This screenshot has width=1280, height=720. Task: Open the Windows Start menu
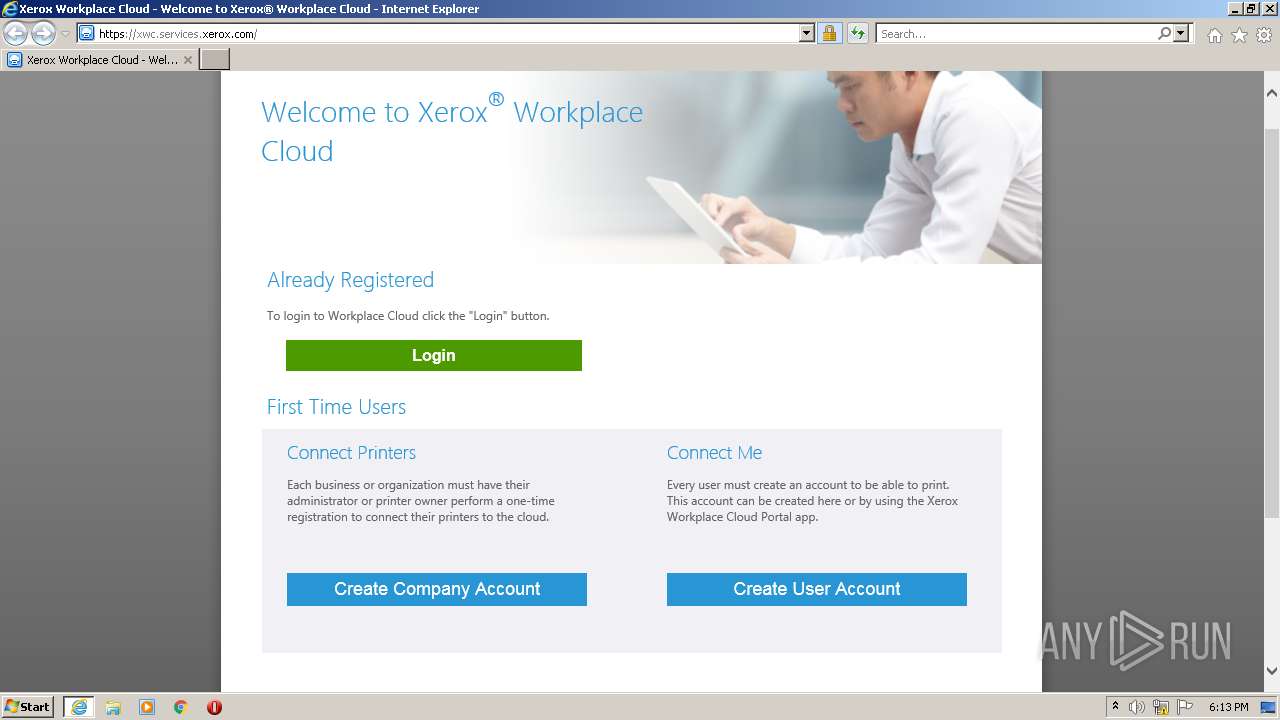[28, 707]
